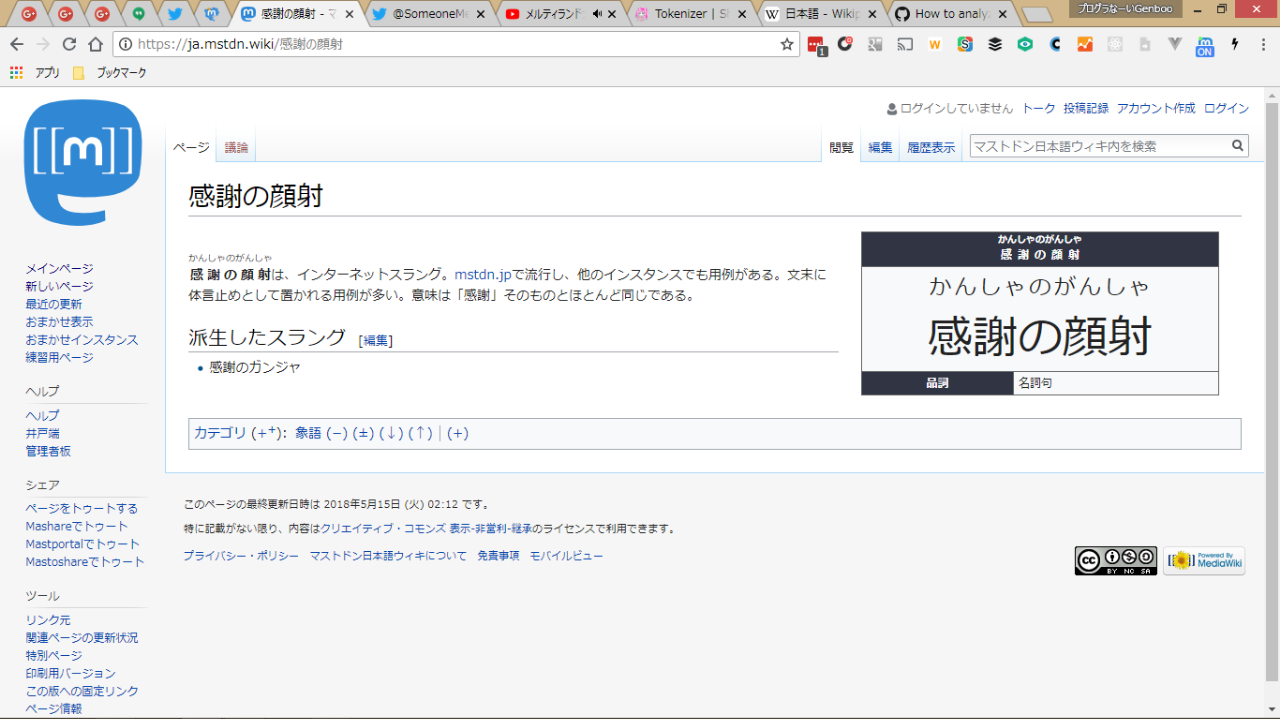Click the Mastodon wiki logo
This screenshot has width=1280, height=719.
coord(82,161)
